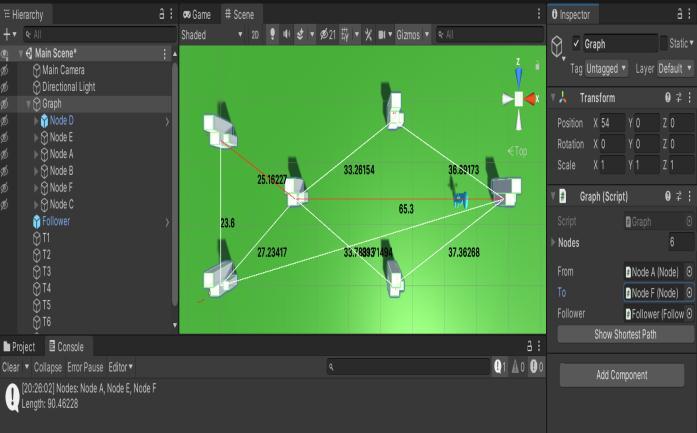The height and width of the screenshot is (433, 697).
Task: Click the Follower prefab cube icon
Action: pyautogui.click(x=36, y=222)
